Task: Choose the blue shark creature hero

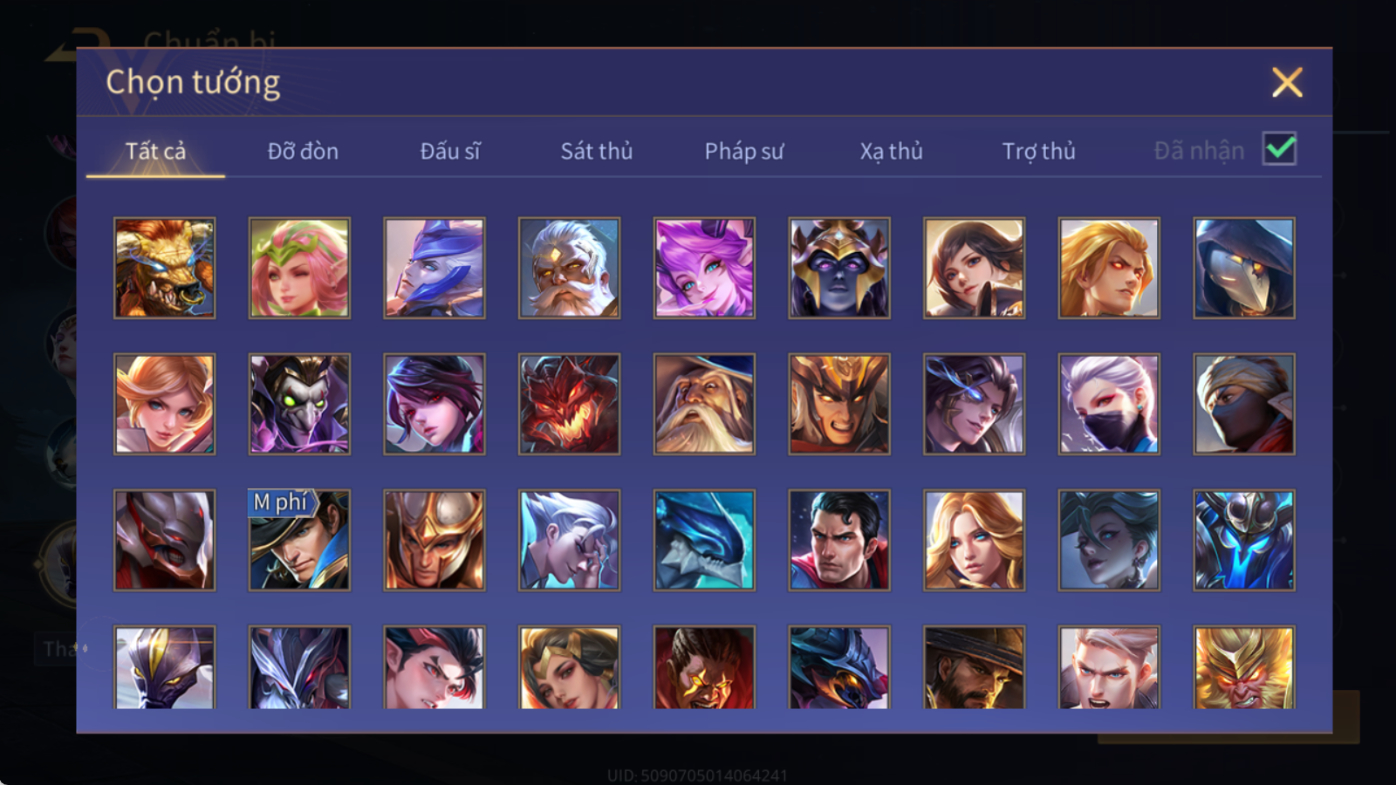Action: point(704,540)
